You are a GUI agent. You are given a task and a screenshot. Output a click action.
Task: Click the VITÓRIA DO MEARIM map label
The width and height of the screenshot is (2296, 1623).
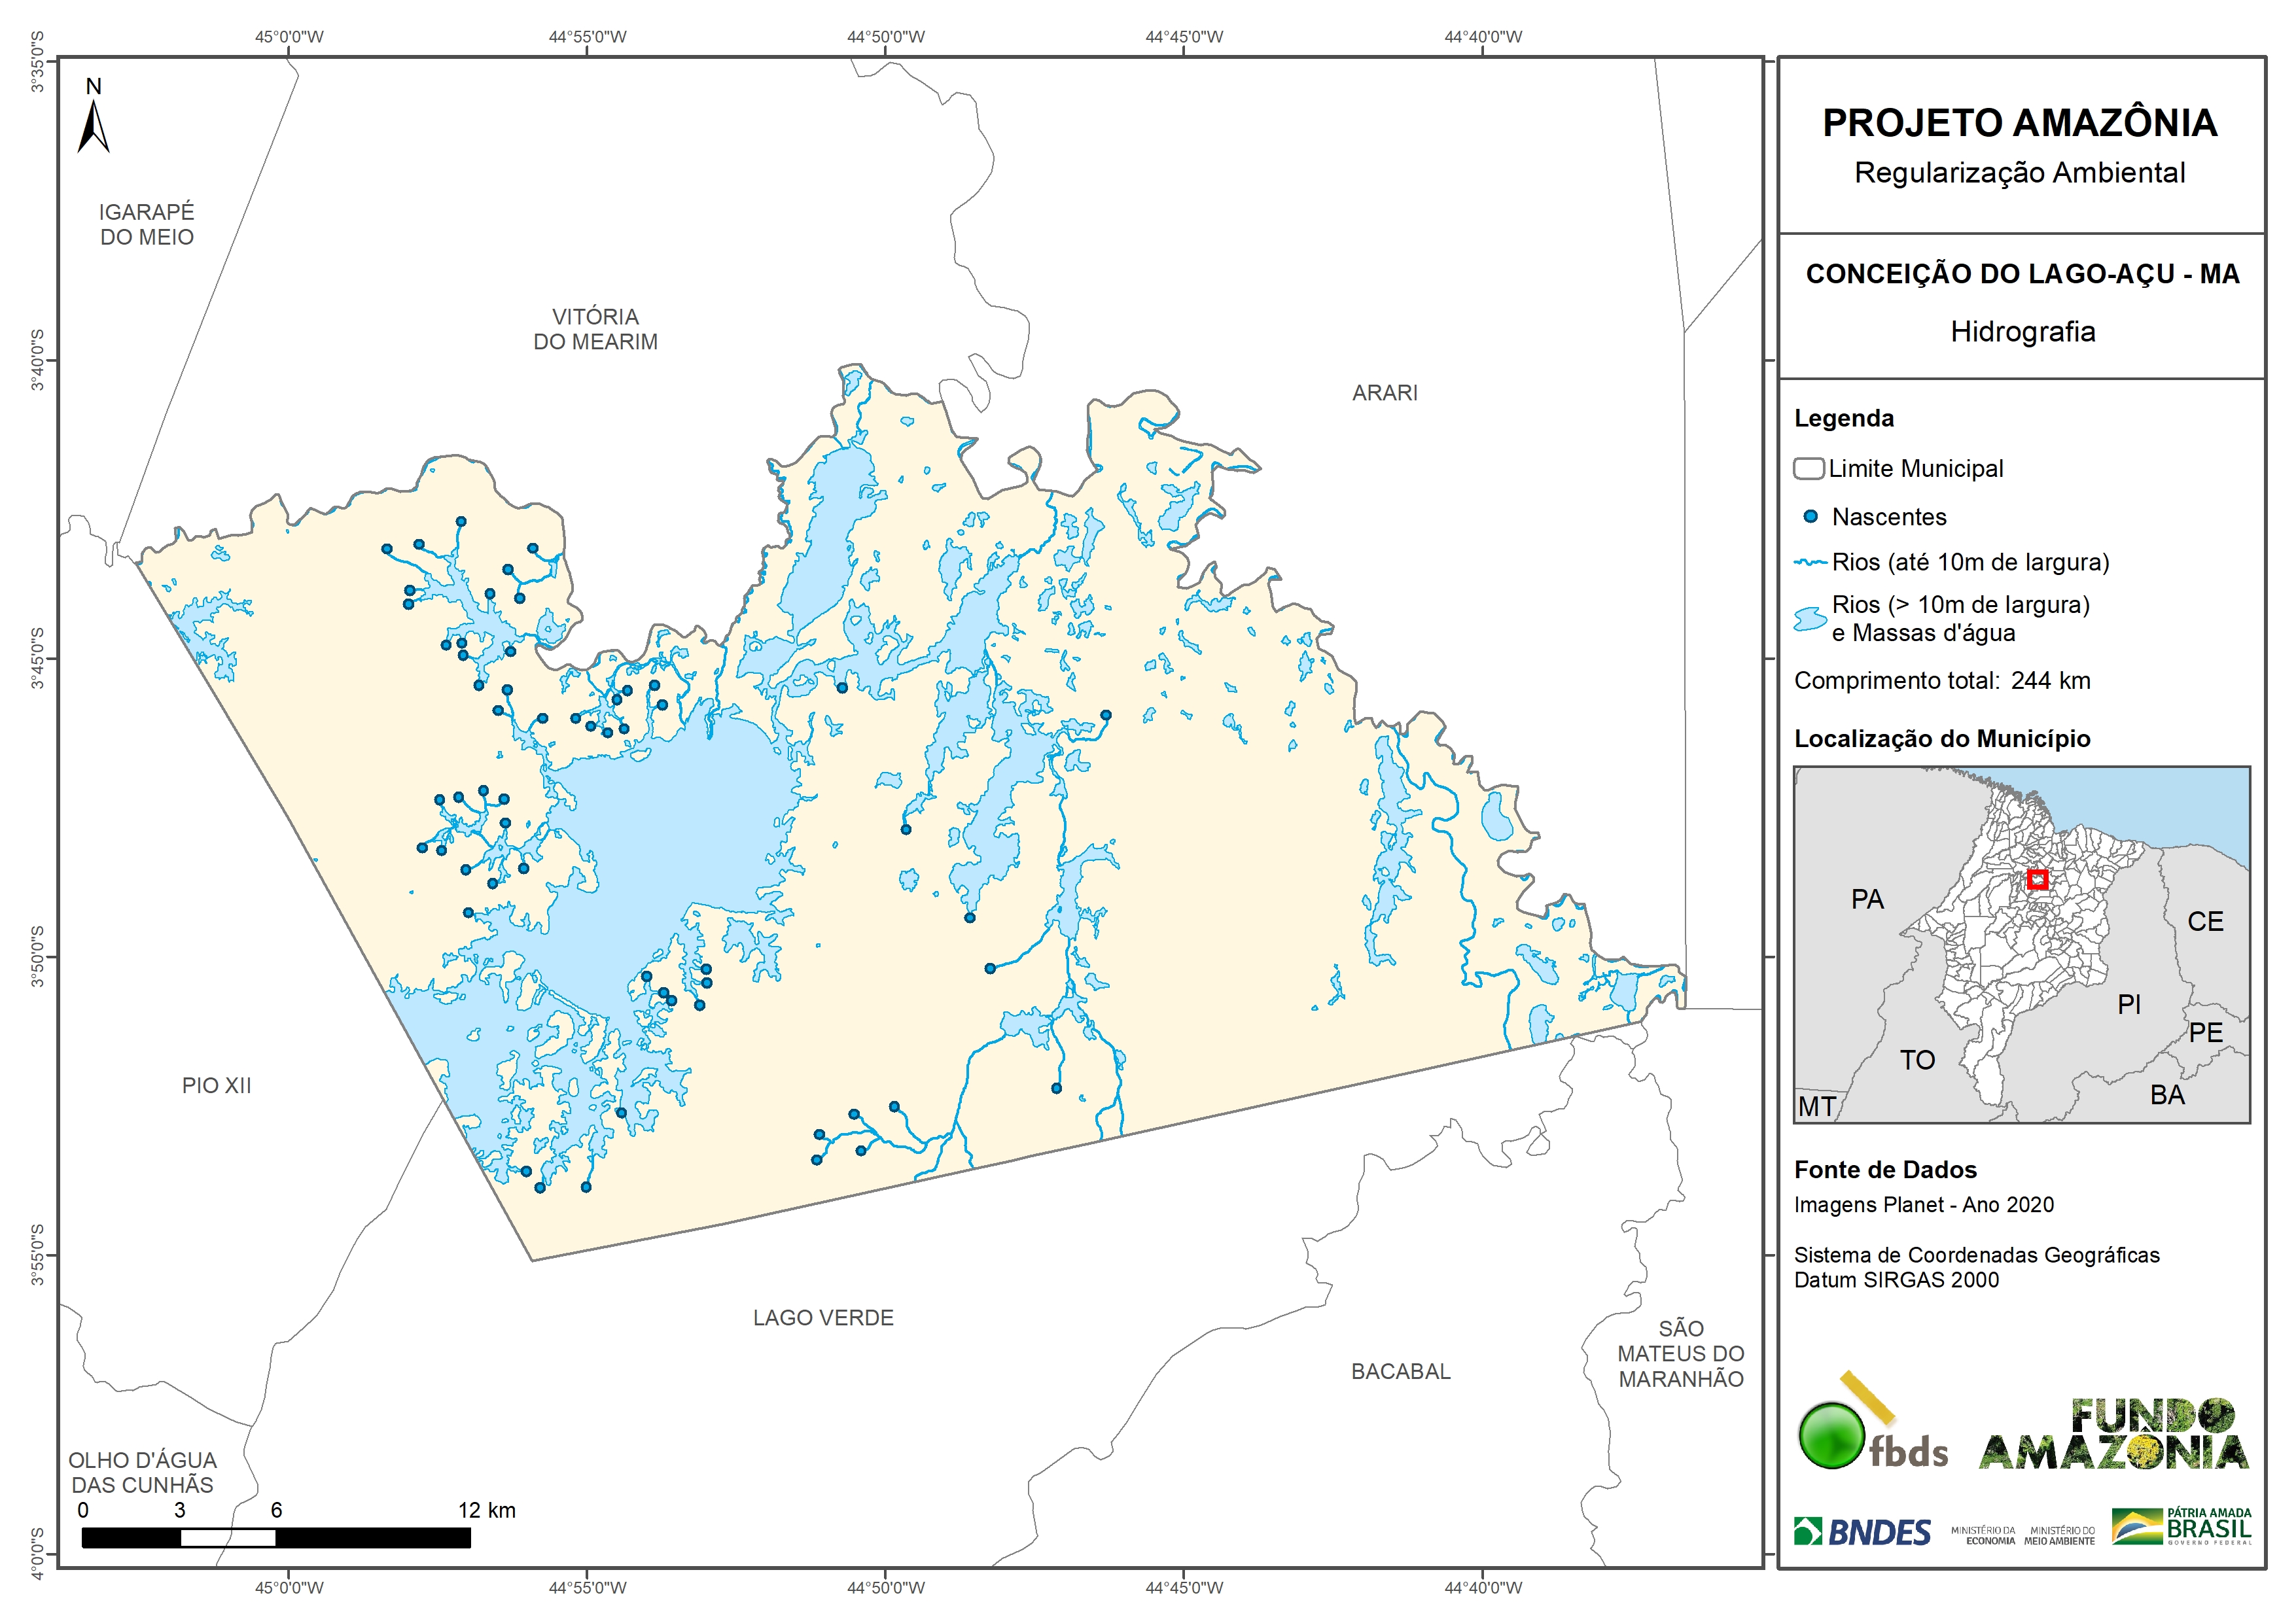[x=595, y=329]
